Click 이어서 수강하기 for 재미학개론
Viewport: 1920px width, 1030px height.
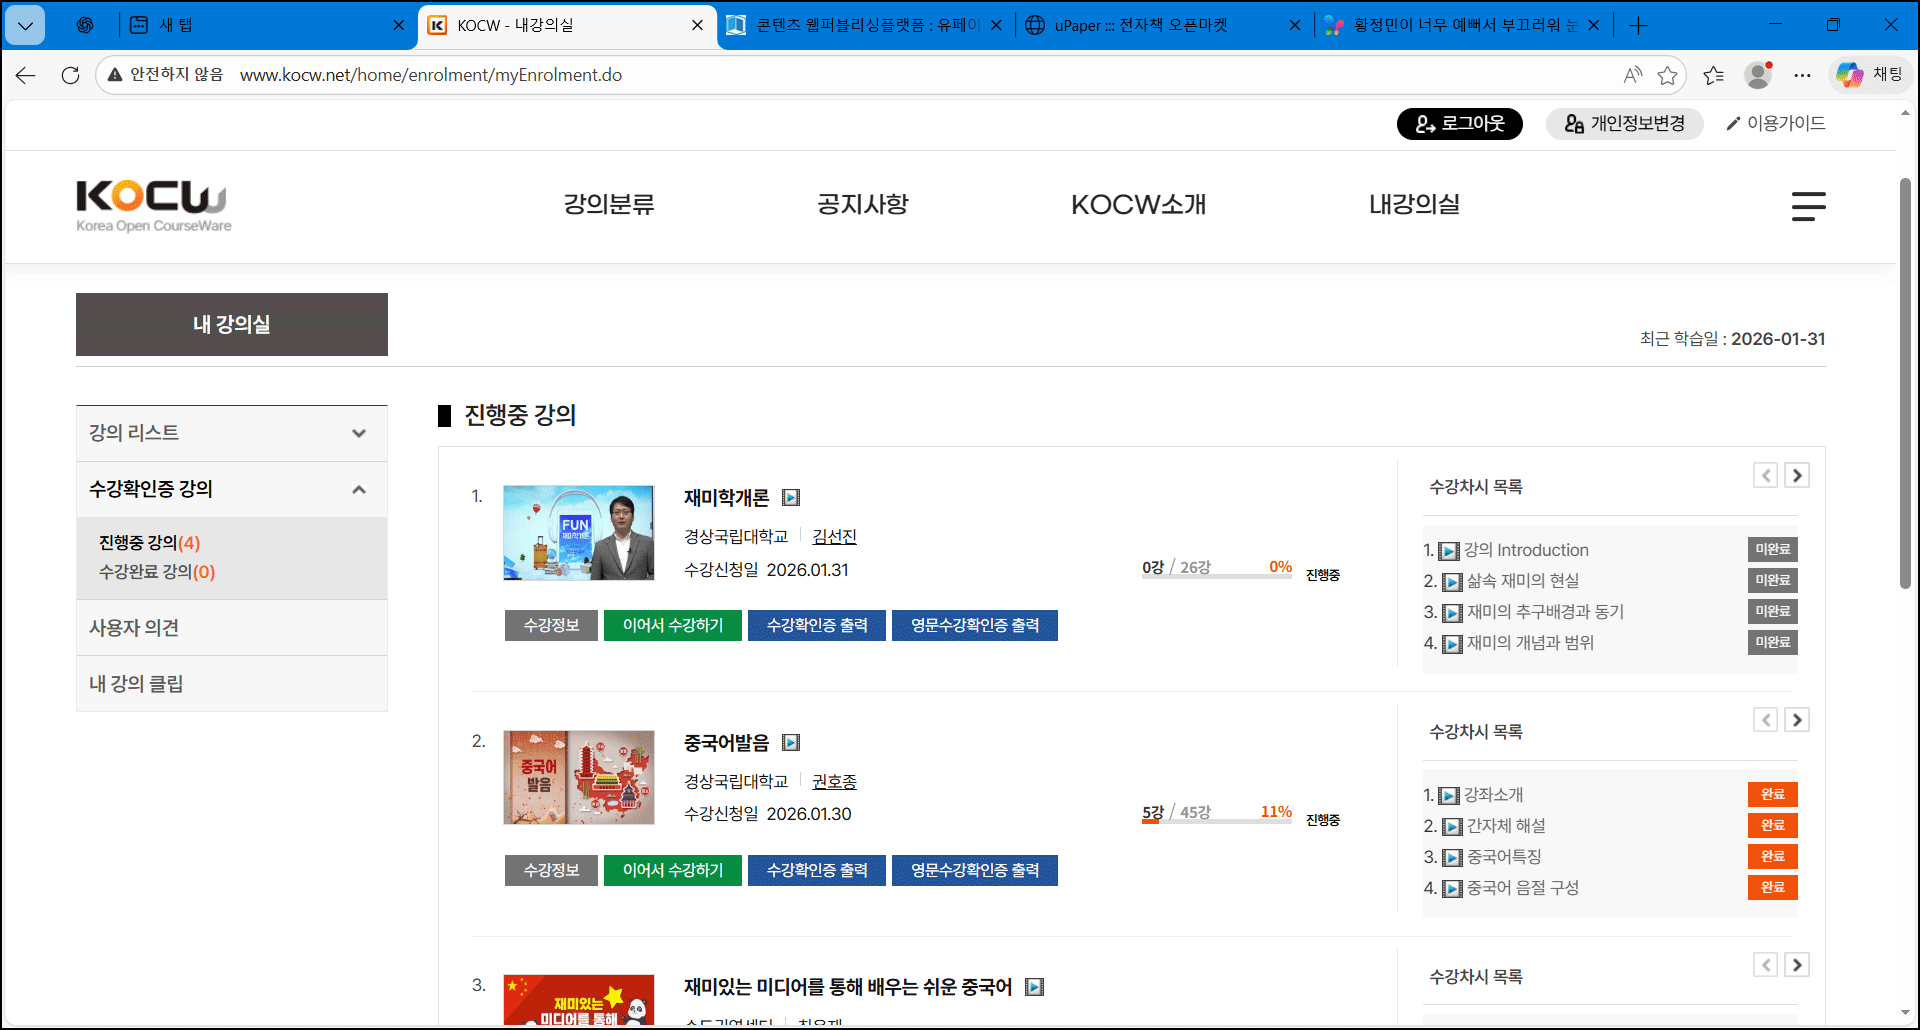pos(673,626)
